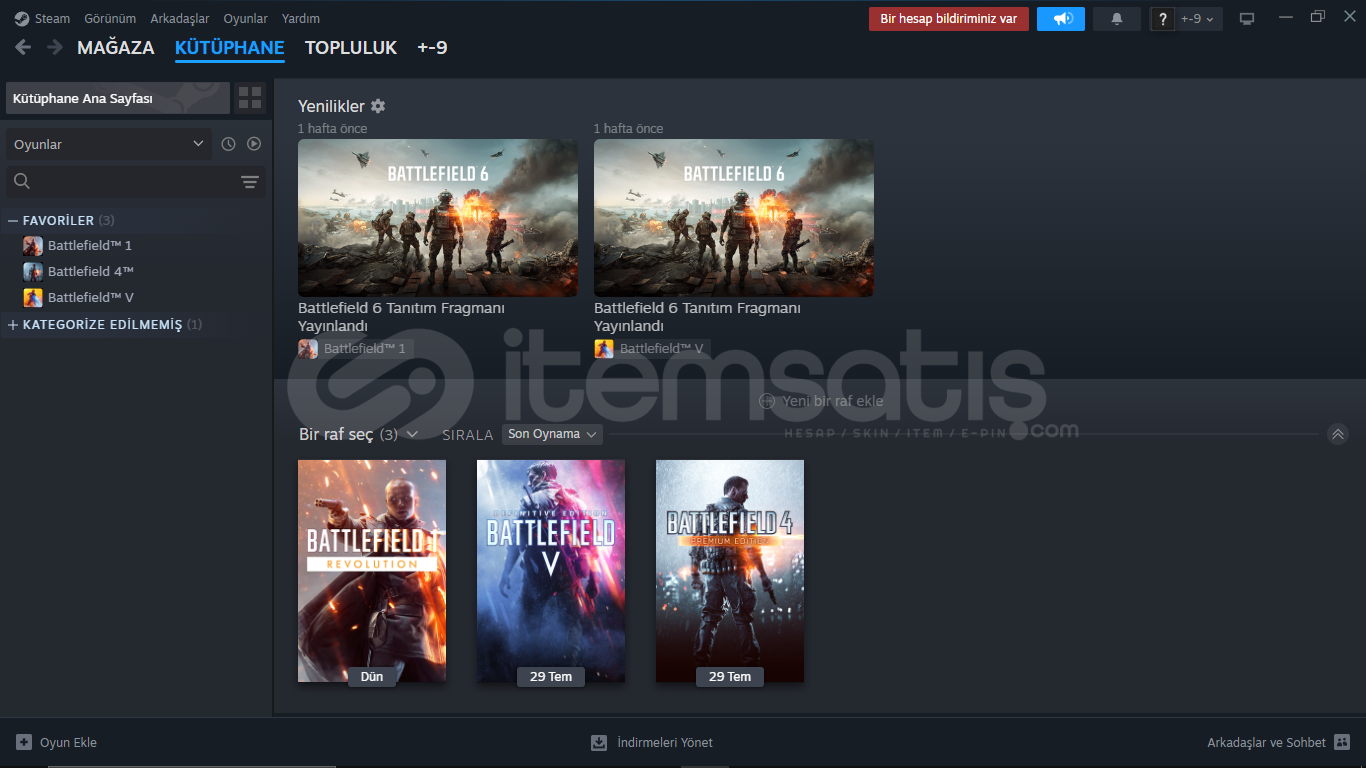This screenshot has width=1366, height=768.
Task: Switch to MAĞAZA tab
Action: click(x=116, y=48)
